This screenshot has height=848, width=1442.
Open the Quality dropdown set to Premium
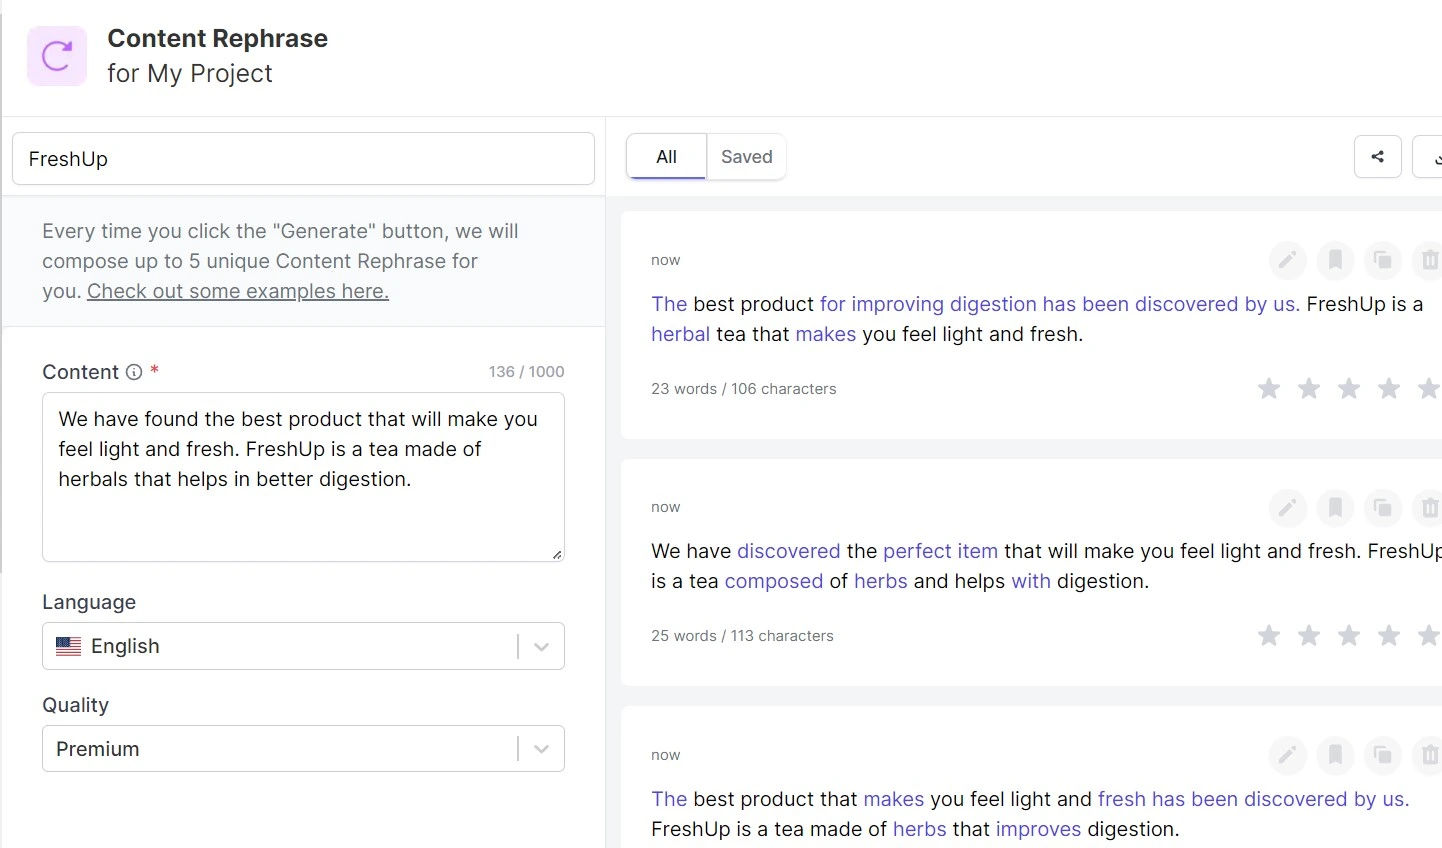coord(303,749)
